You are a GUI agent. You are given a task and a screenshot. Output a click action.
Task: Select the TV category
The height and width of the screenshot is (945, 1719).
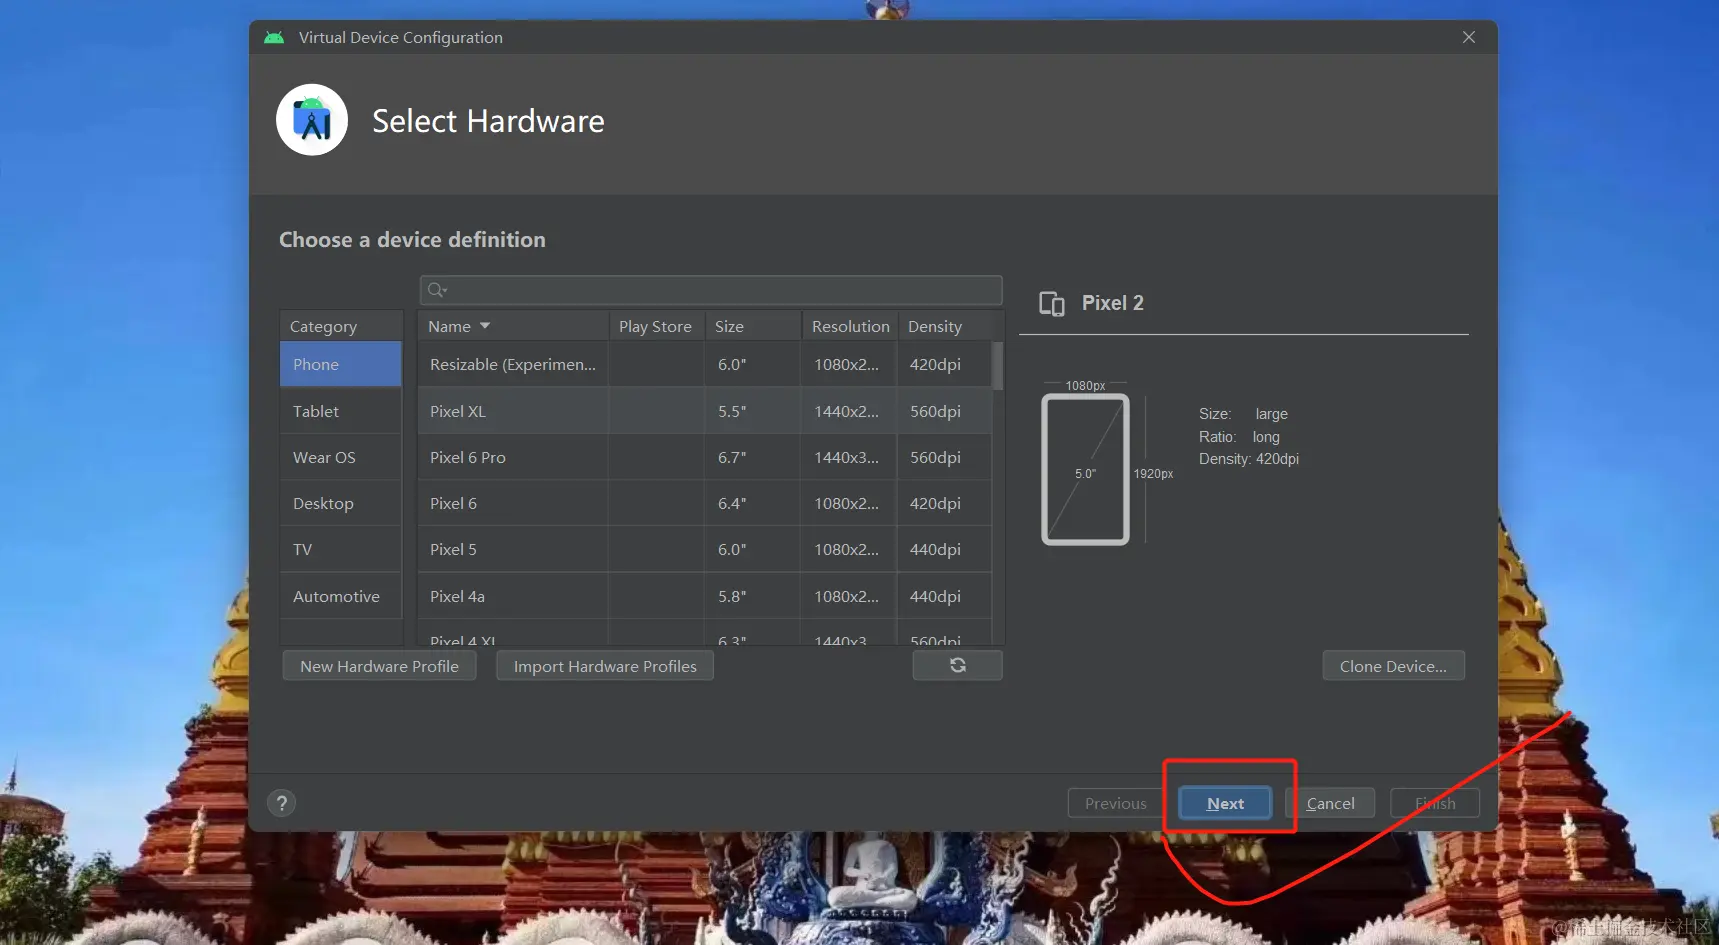coord(341,549)
